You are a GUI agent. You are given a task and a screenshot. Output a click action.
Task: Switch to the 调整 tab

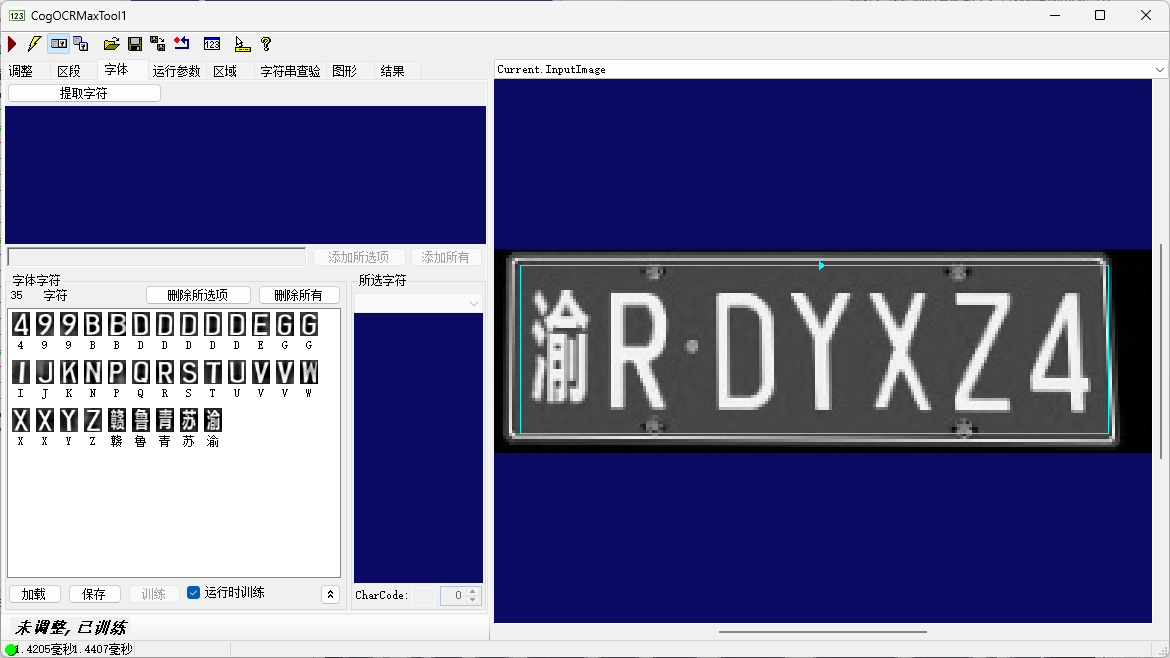[21, 71]
